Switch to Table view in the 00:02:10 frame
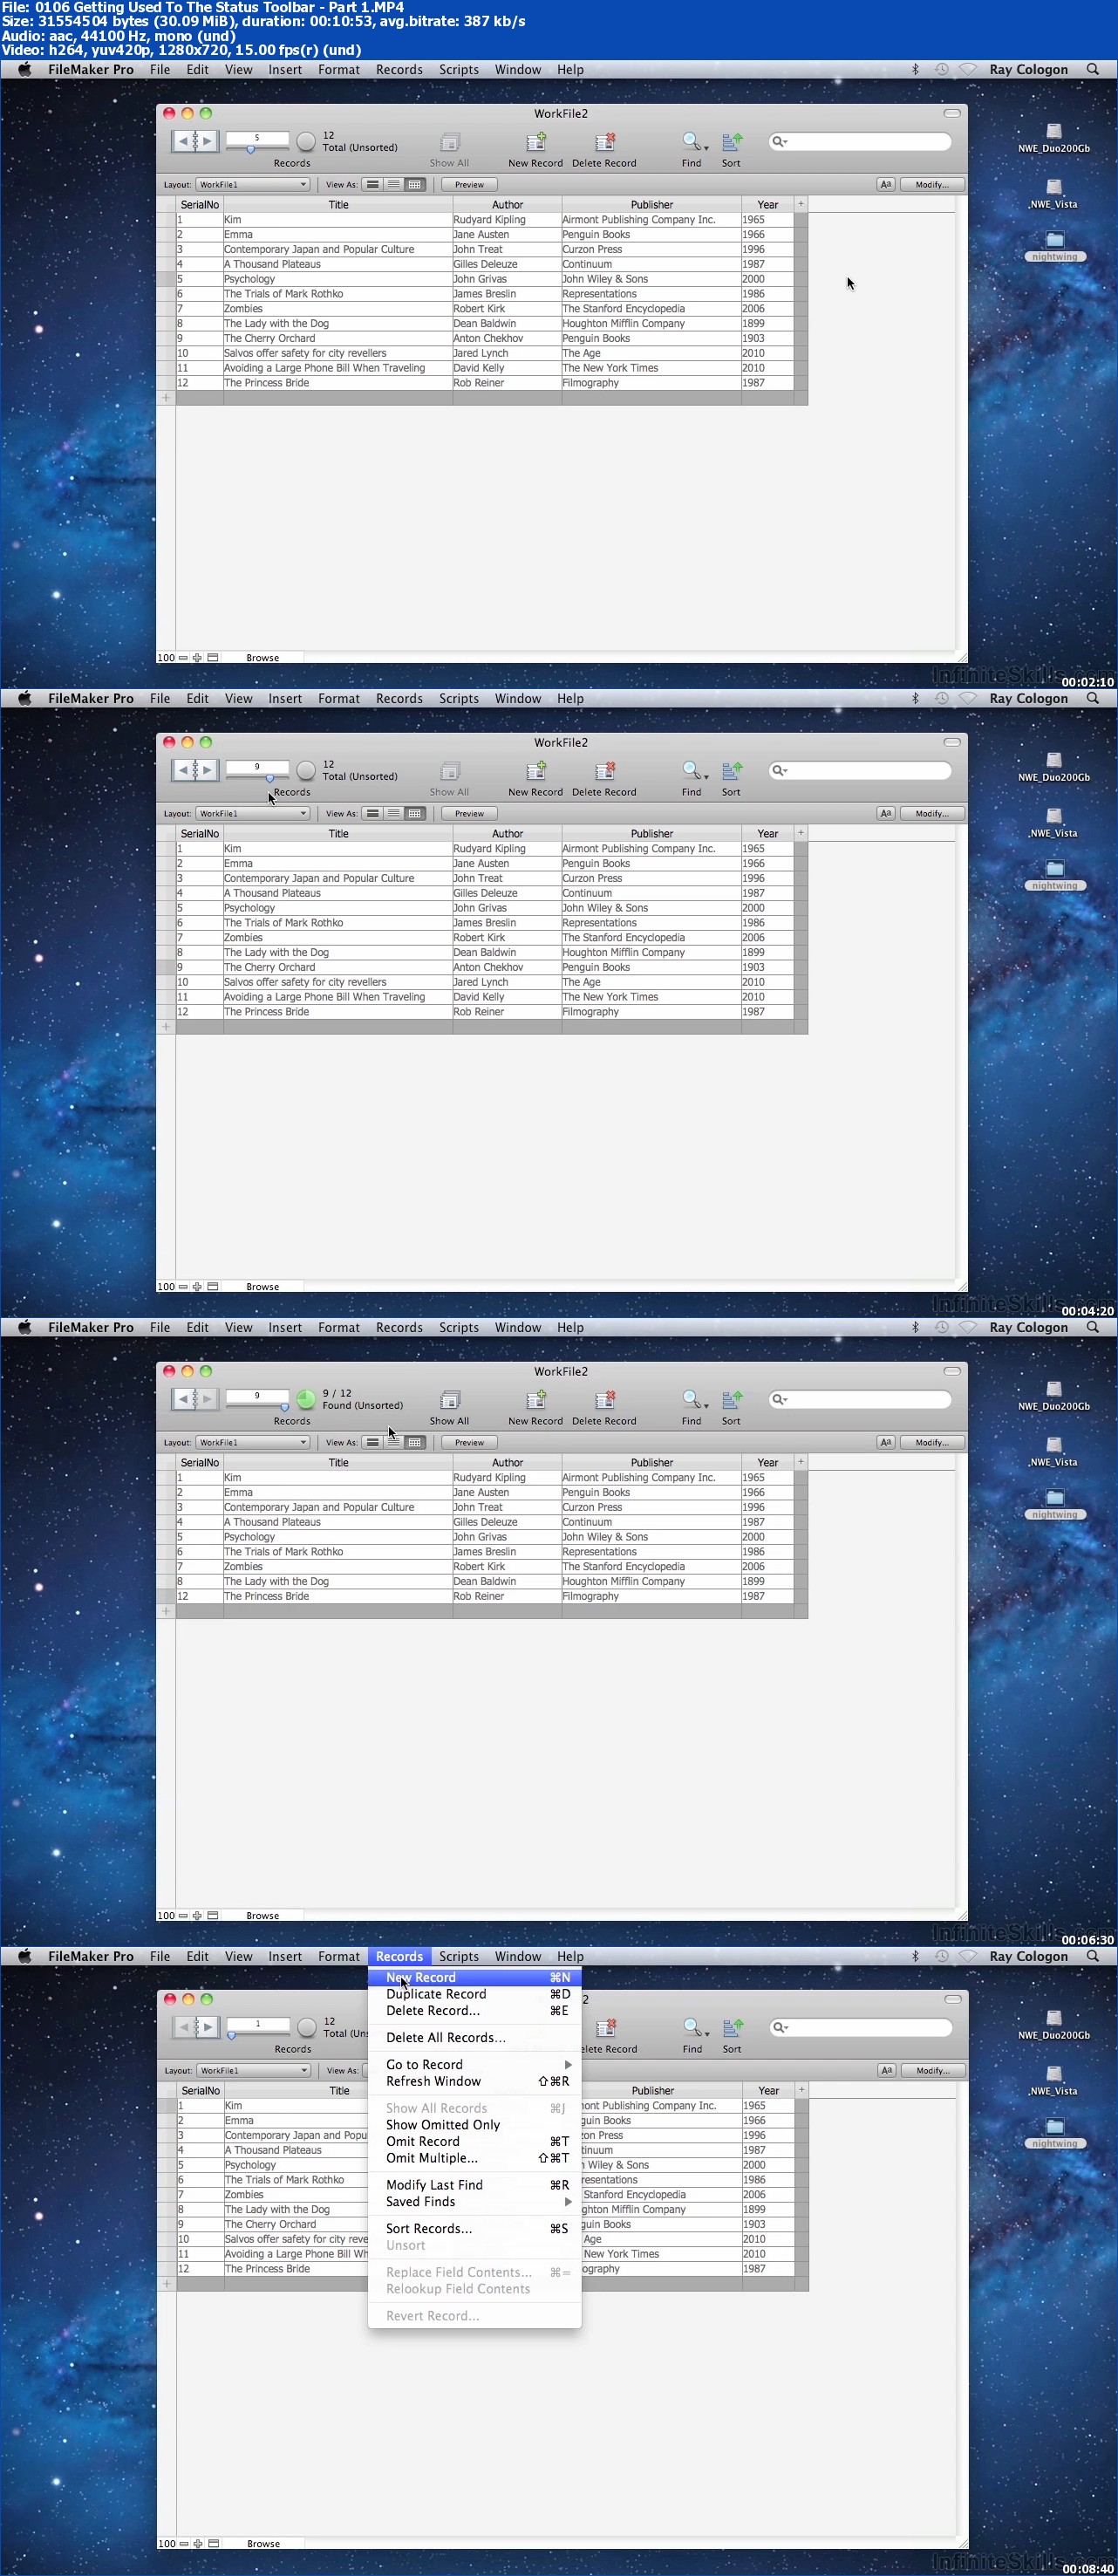 414,184
